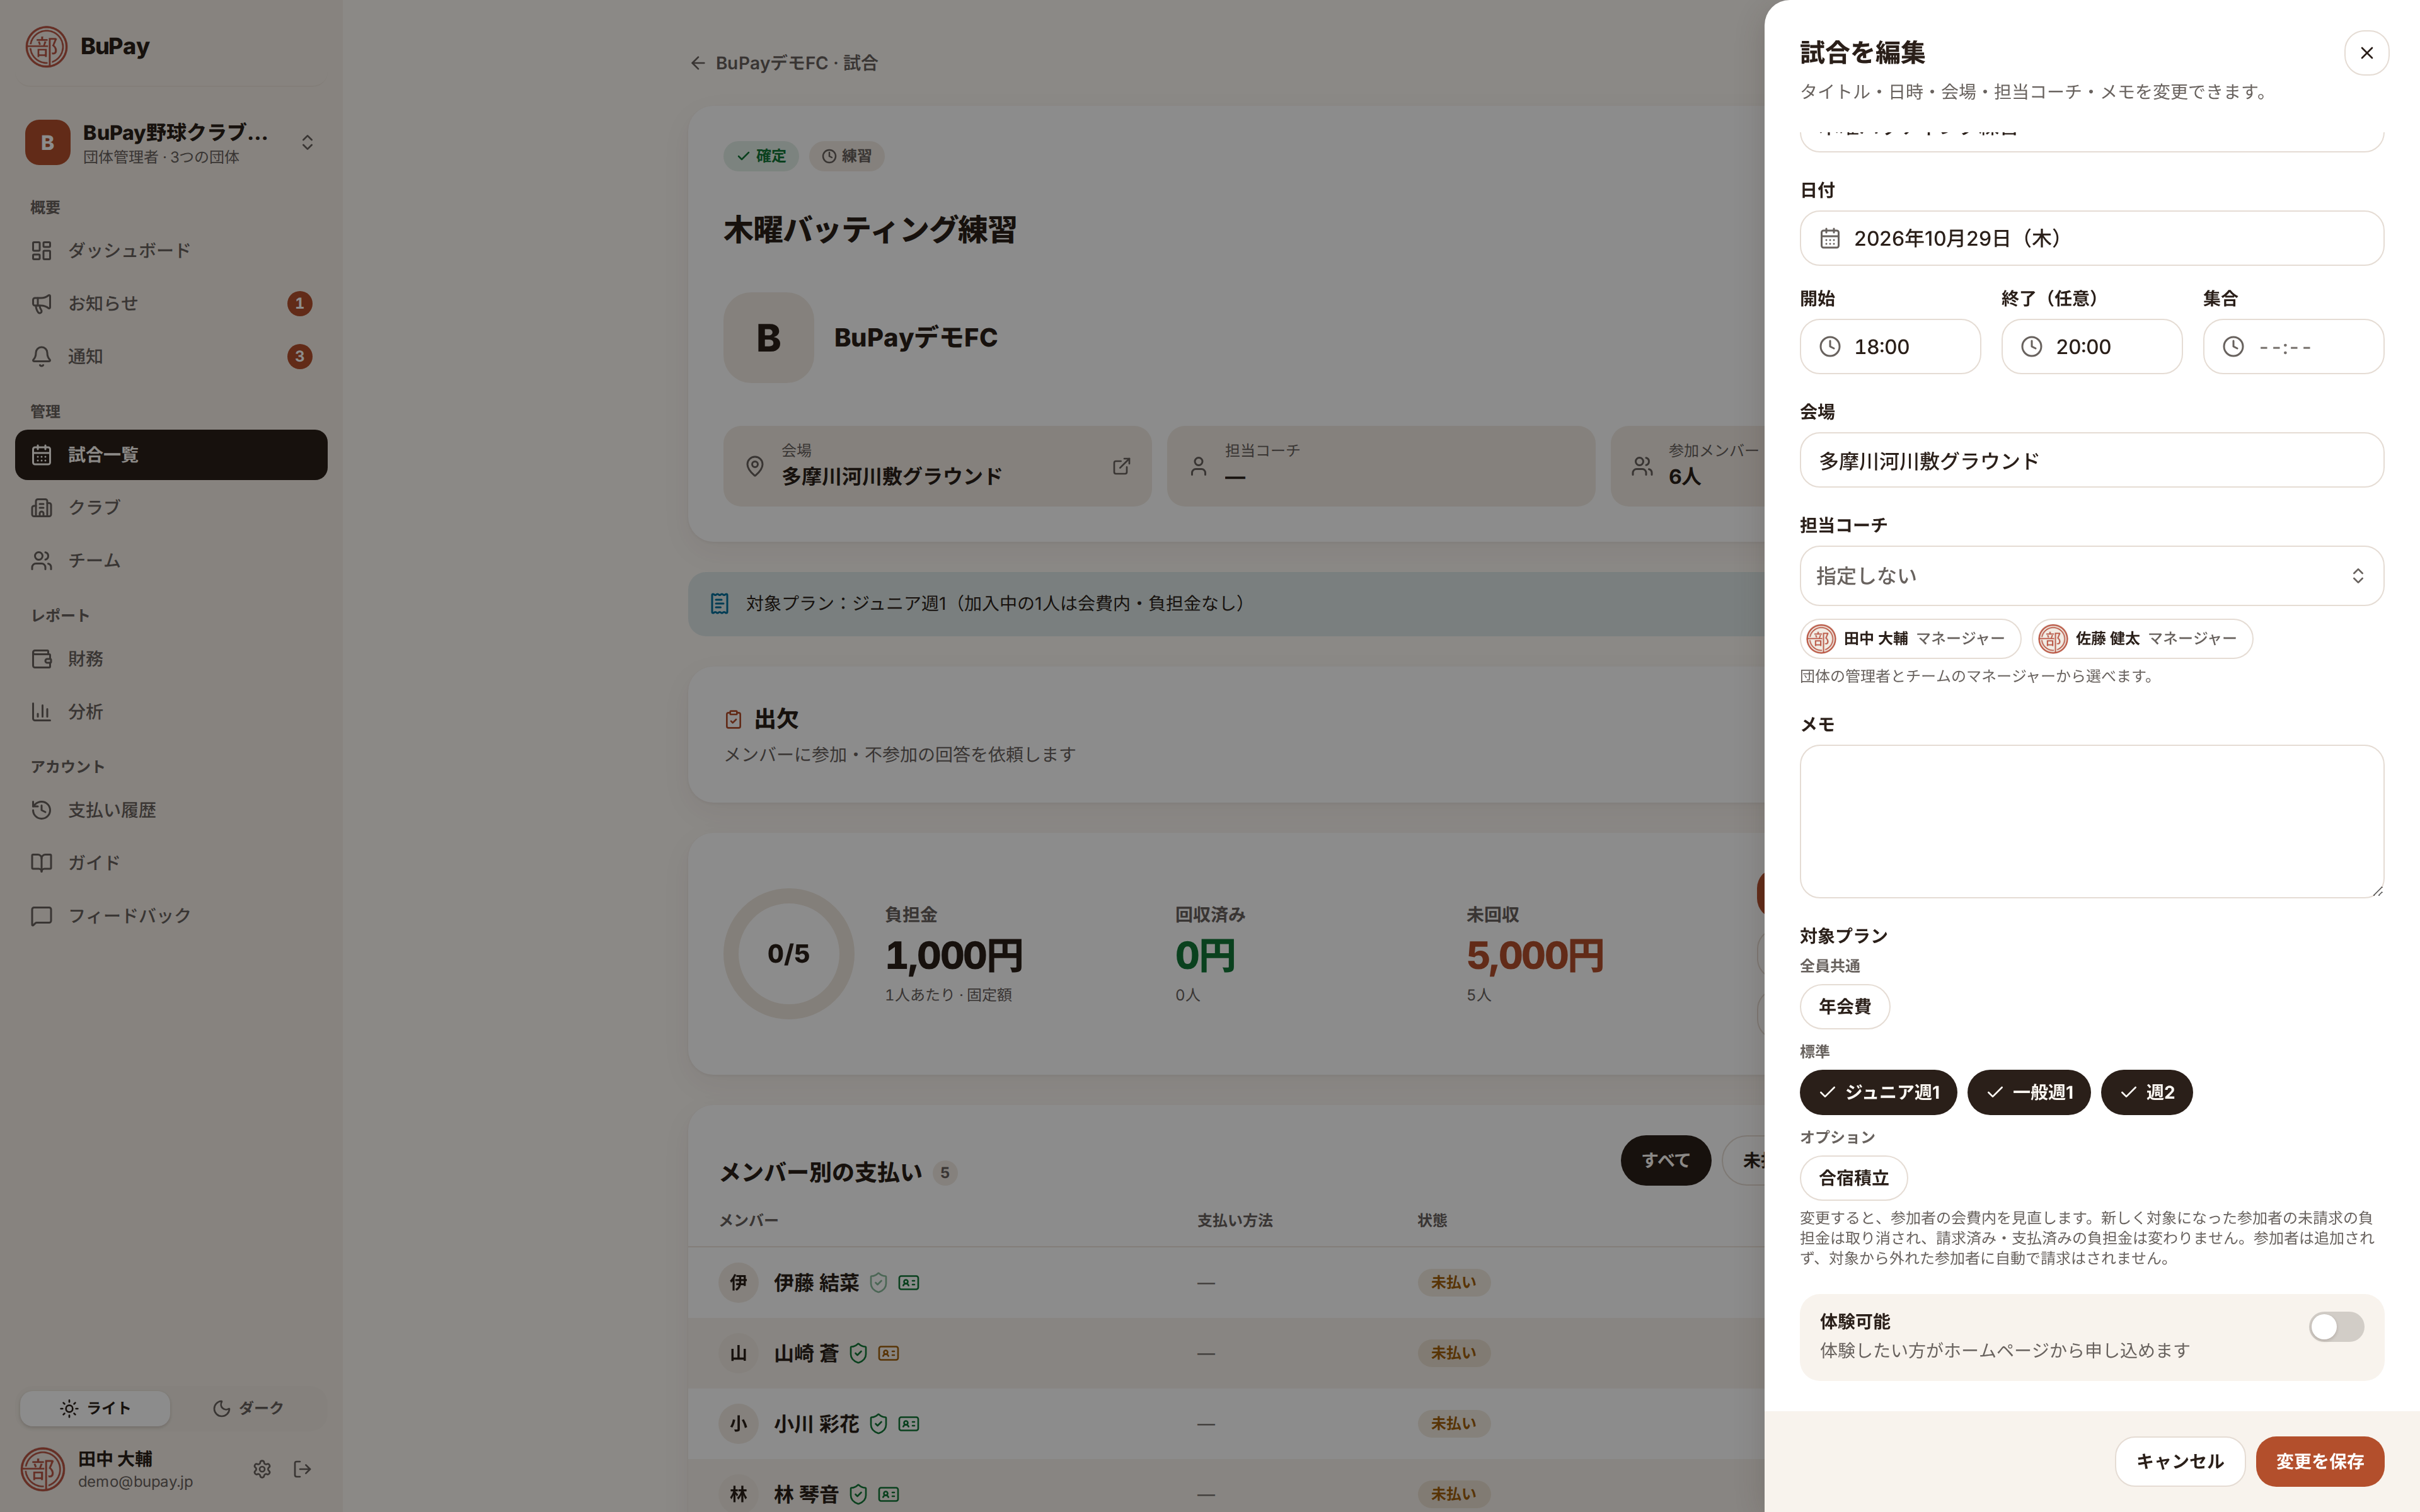
Task: Click the red badge on 通知
Action: [x=299, y=356]
